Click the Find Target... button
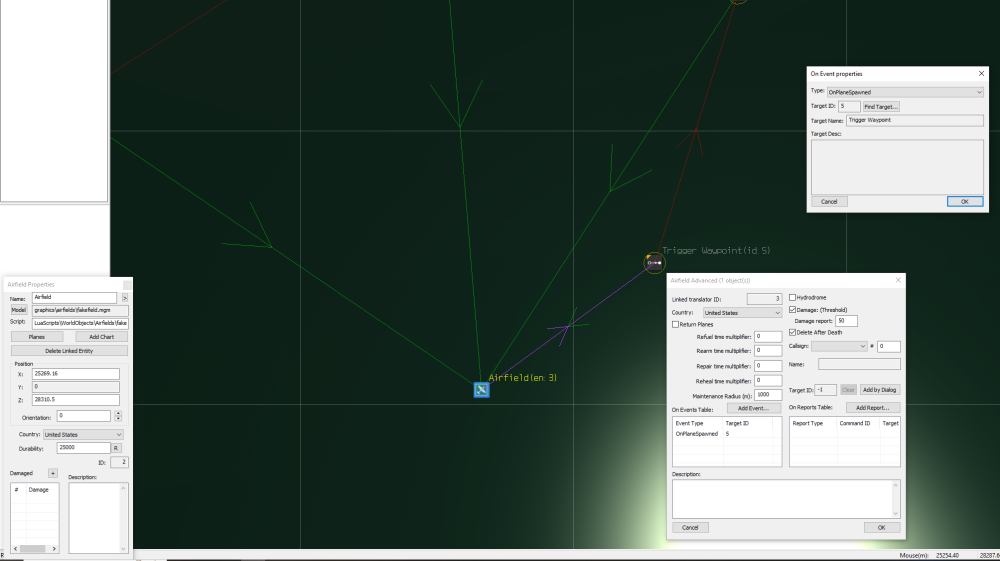 point(881,106)
